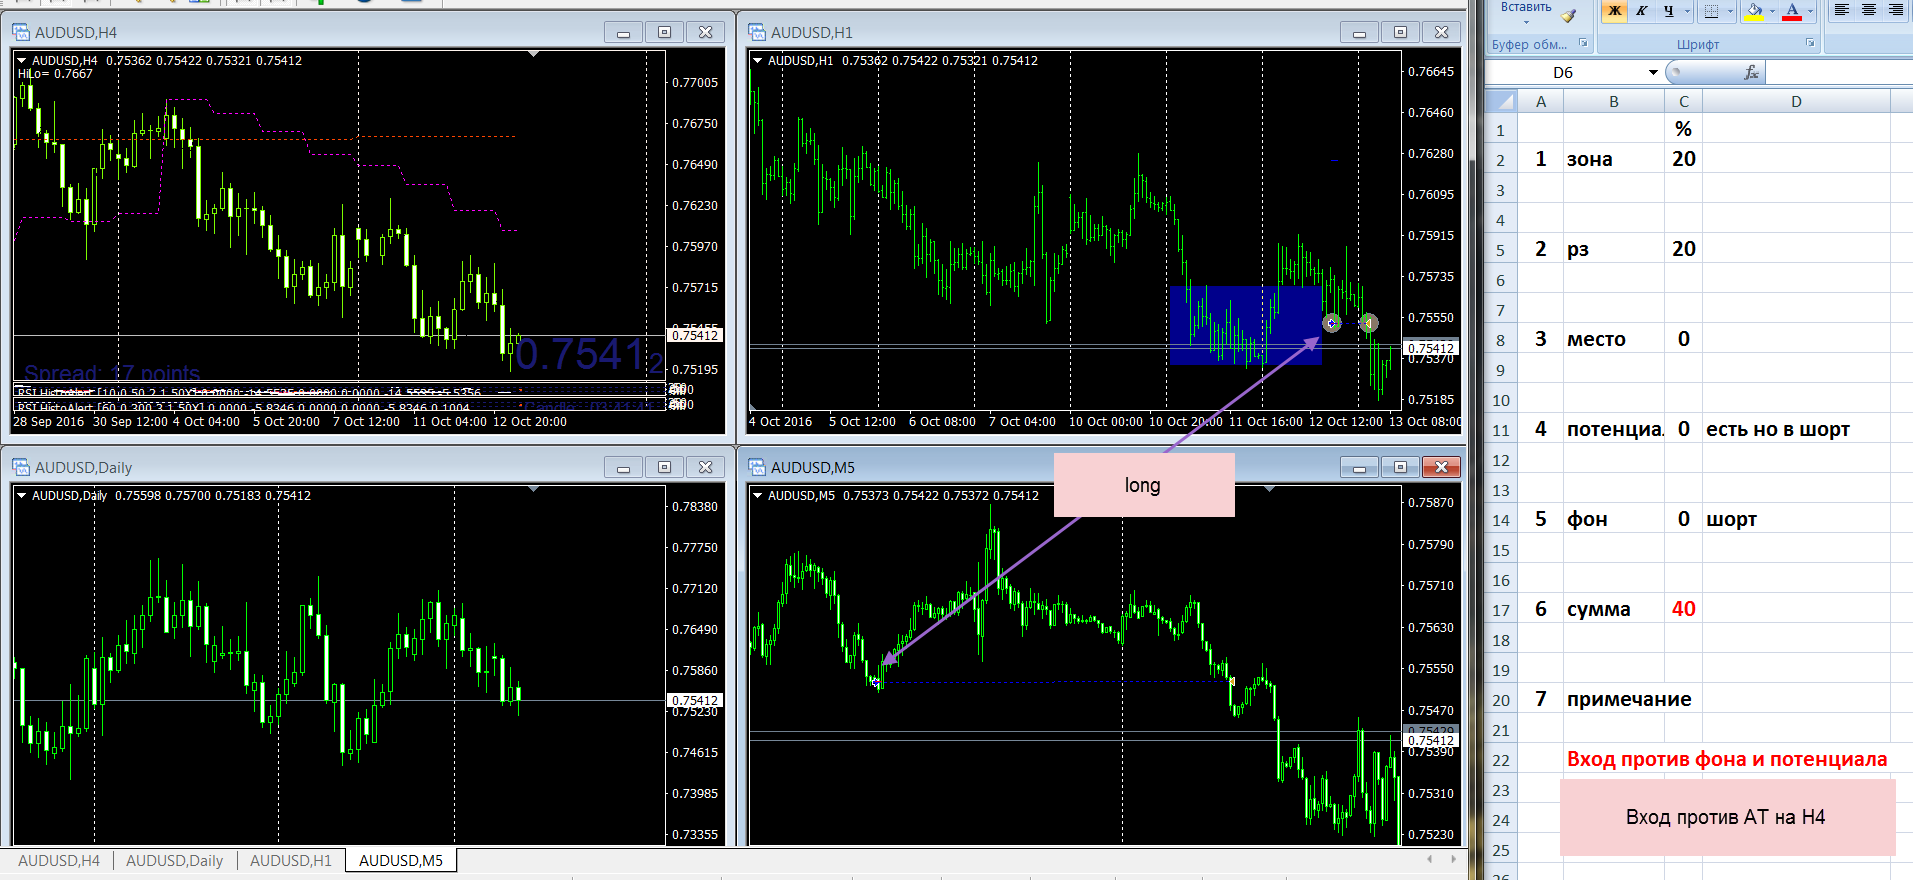Screen dimensions: 1913x880
Task: Open the Буфер обмена dialog launcher
Action: pyautogui.click(x=1583, y=43)
